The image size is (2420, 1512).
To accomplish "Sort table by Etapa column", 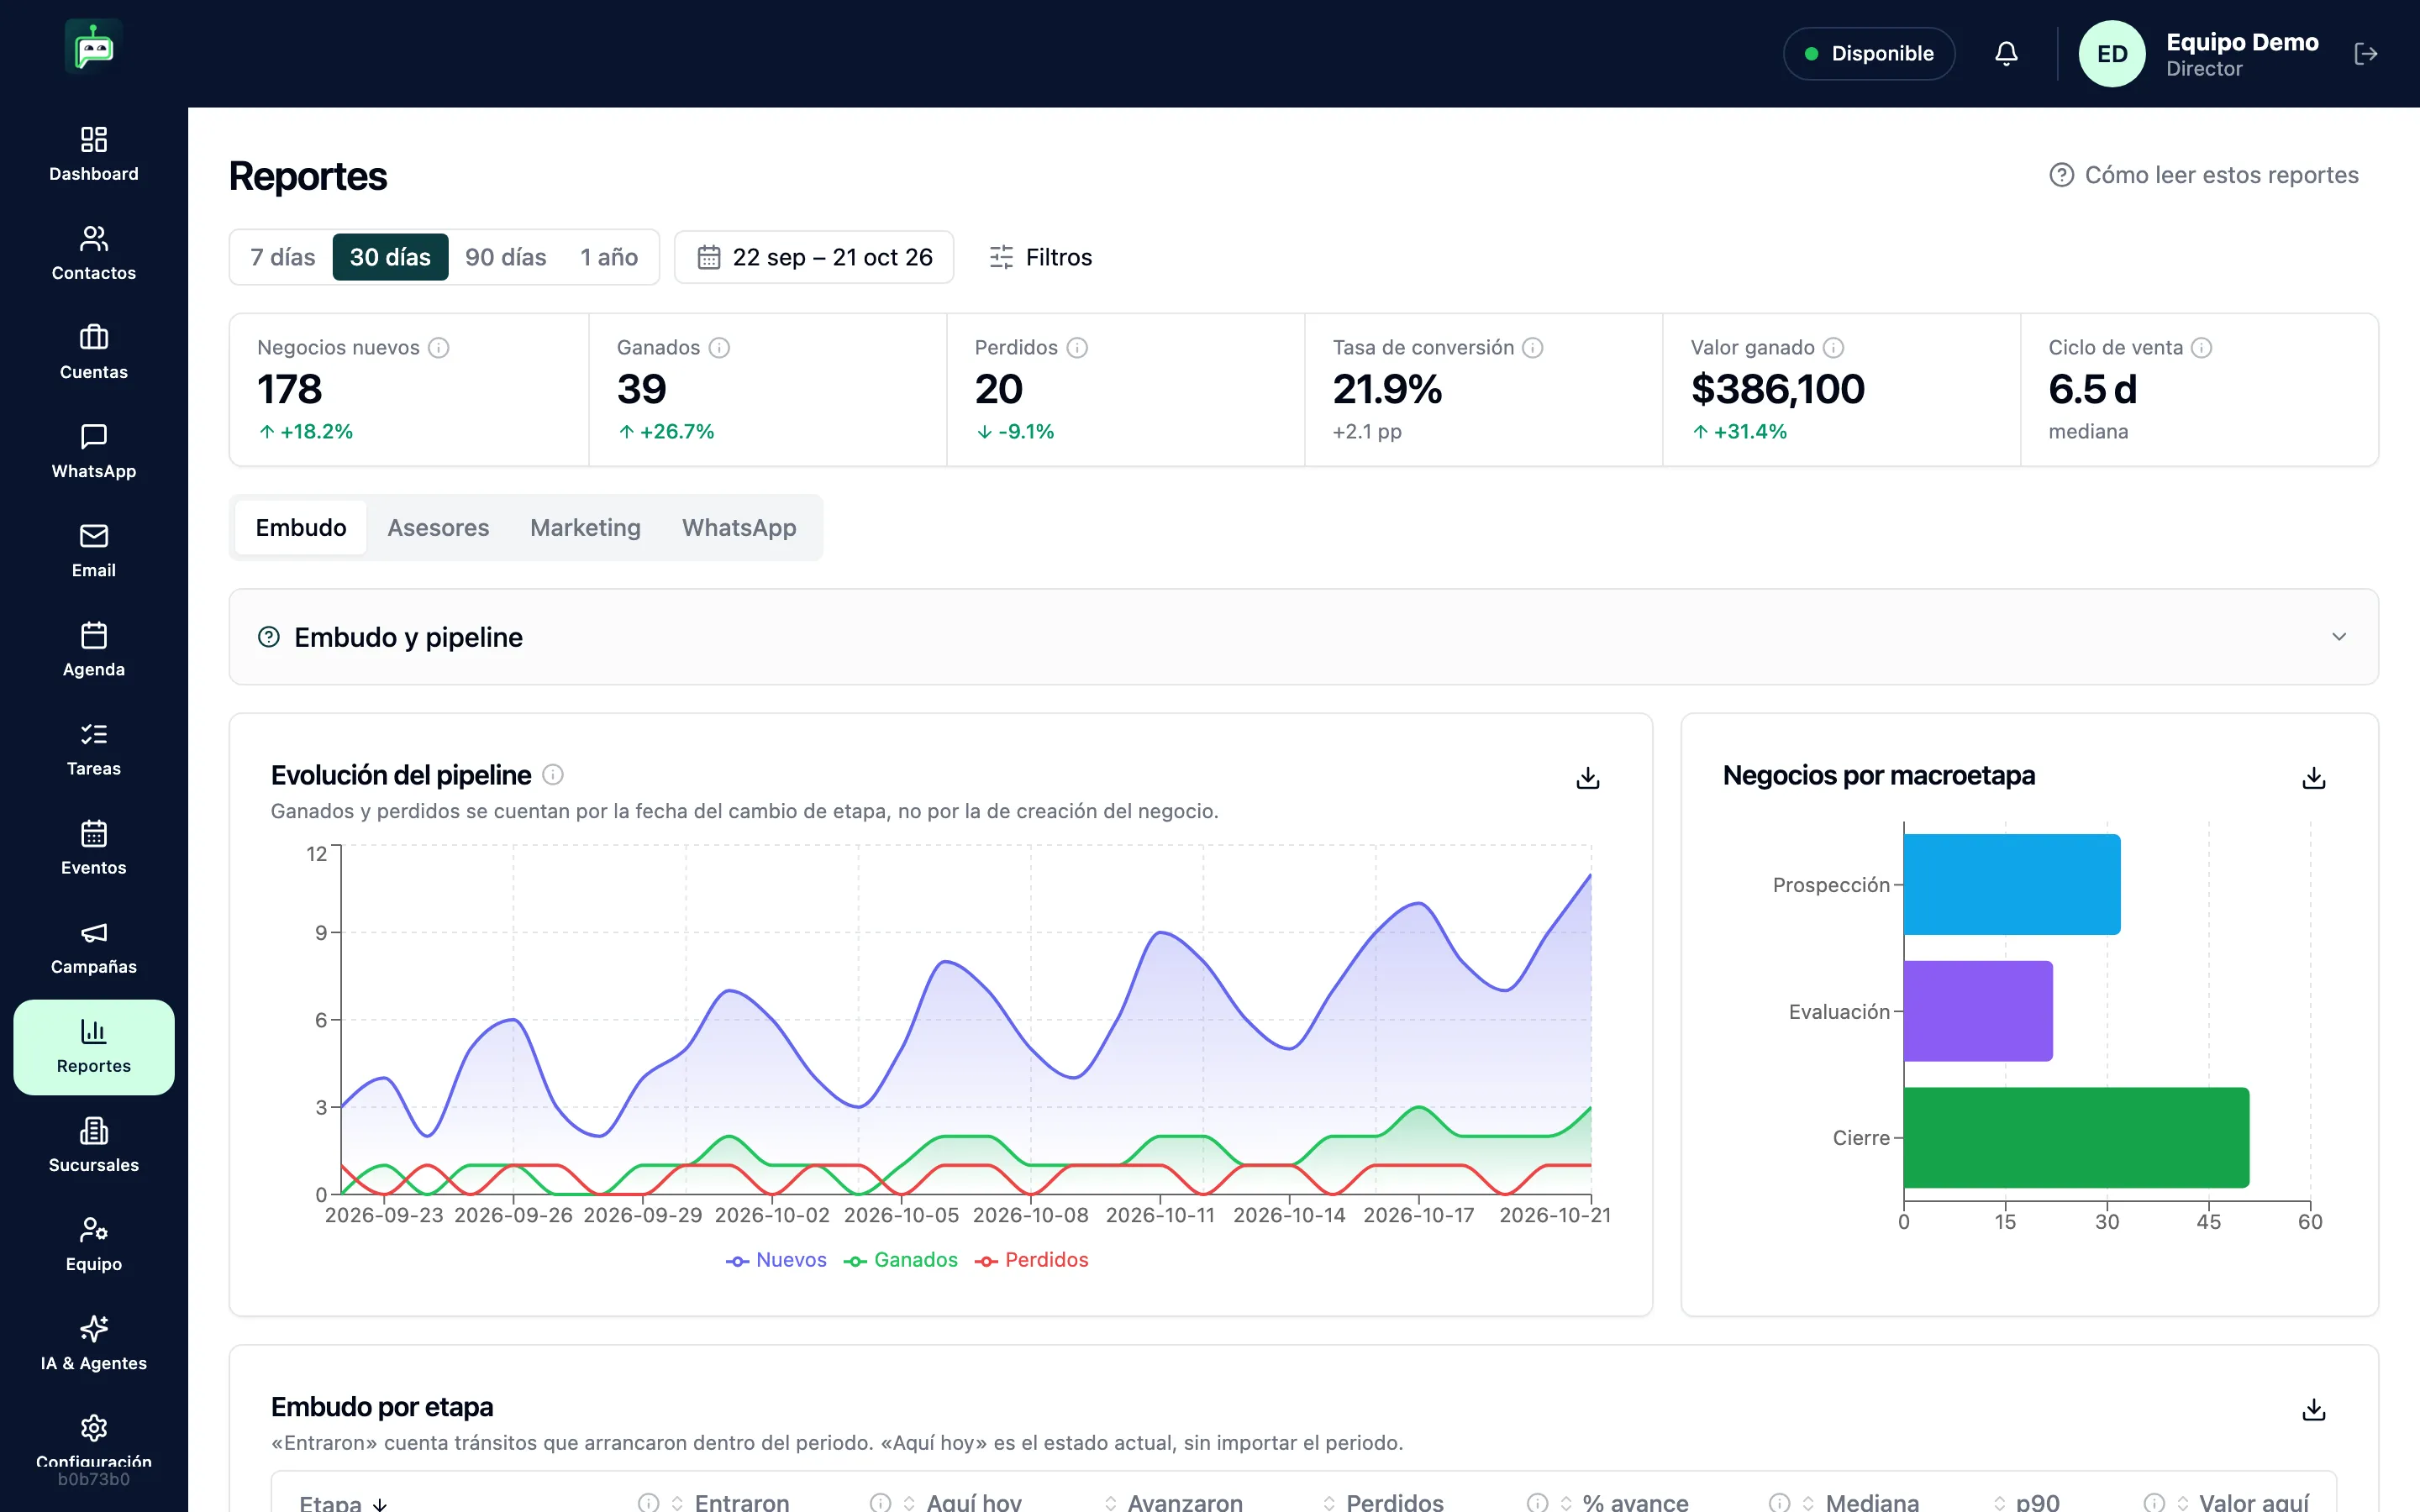I will (x=343, y=1502).
